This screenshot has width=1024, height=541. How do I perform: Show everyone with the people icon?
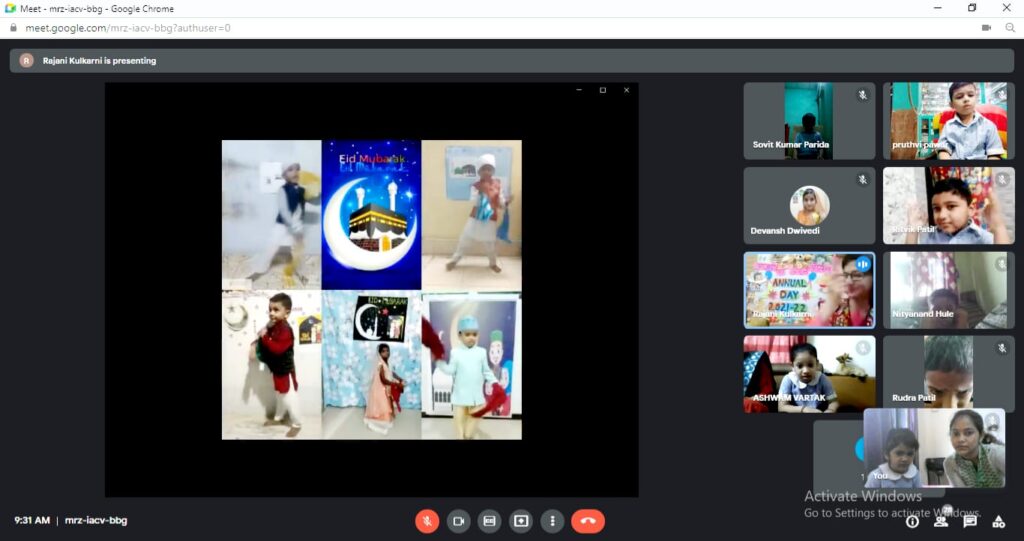tap(940, 521)
